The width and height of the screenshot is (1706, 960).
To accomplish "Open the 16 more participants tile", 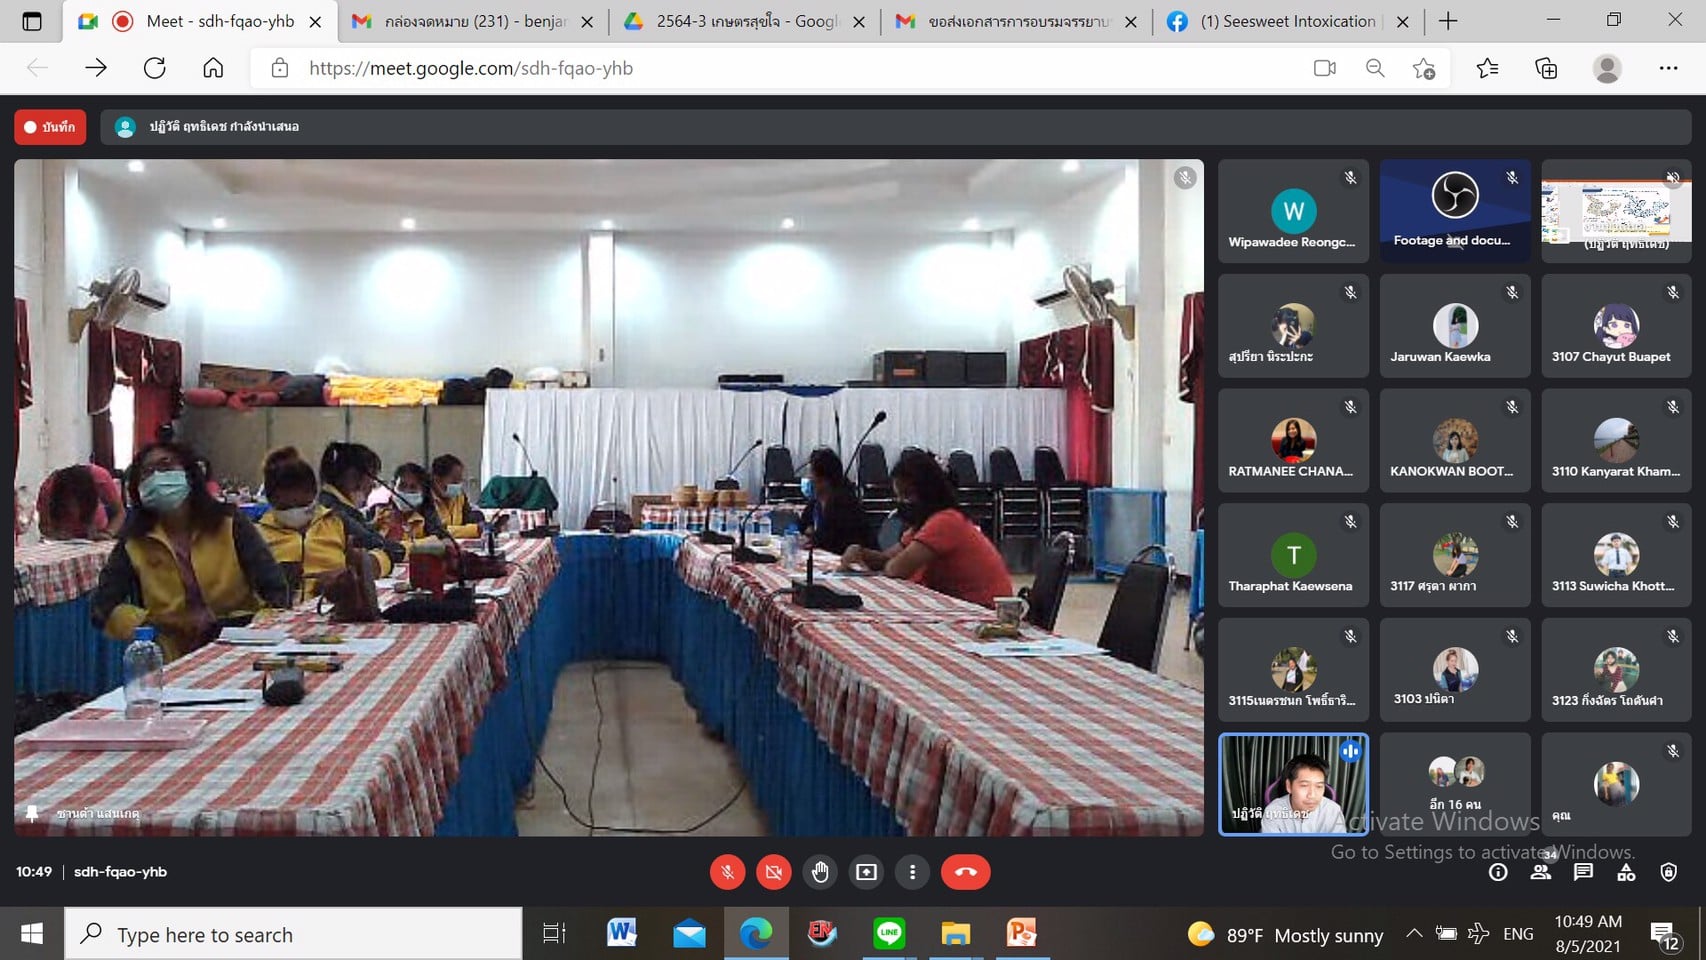I will pyautogui.click(x=1455, y=784).
